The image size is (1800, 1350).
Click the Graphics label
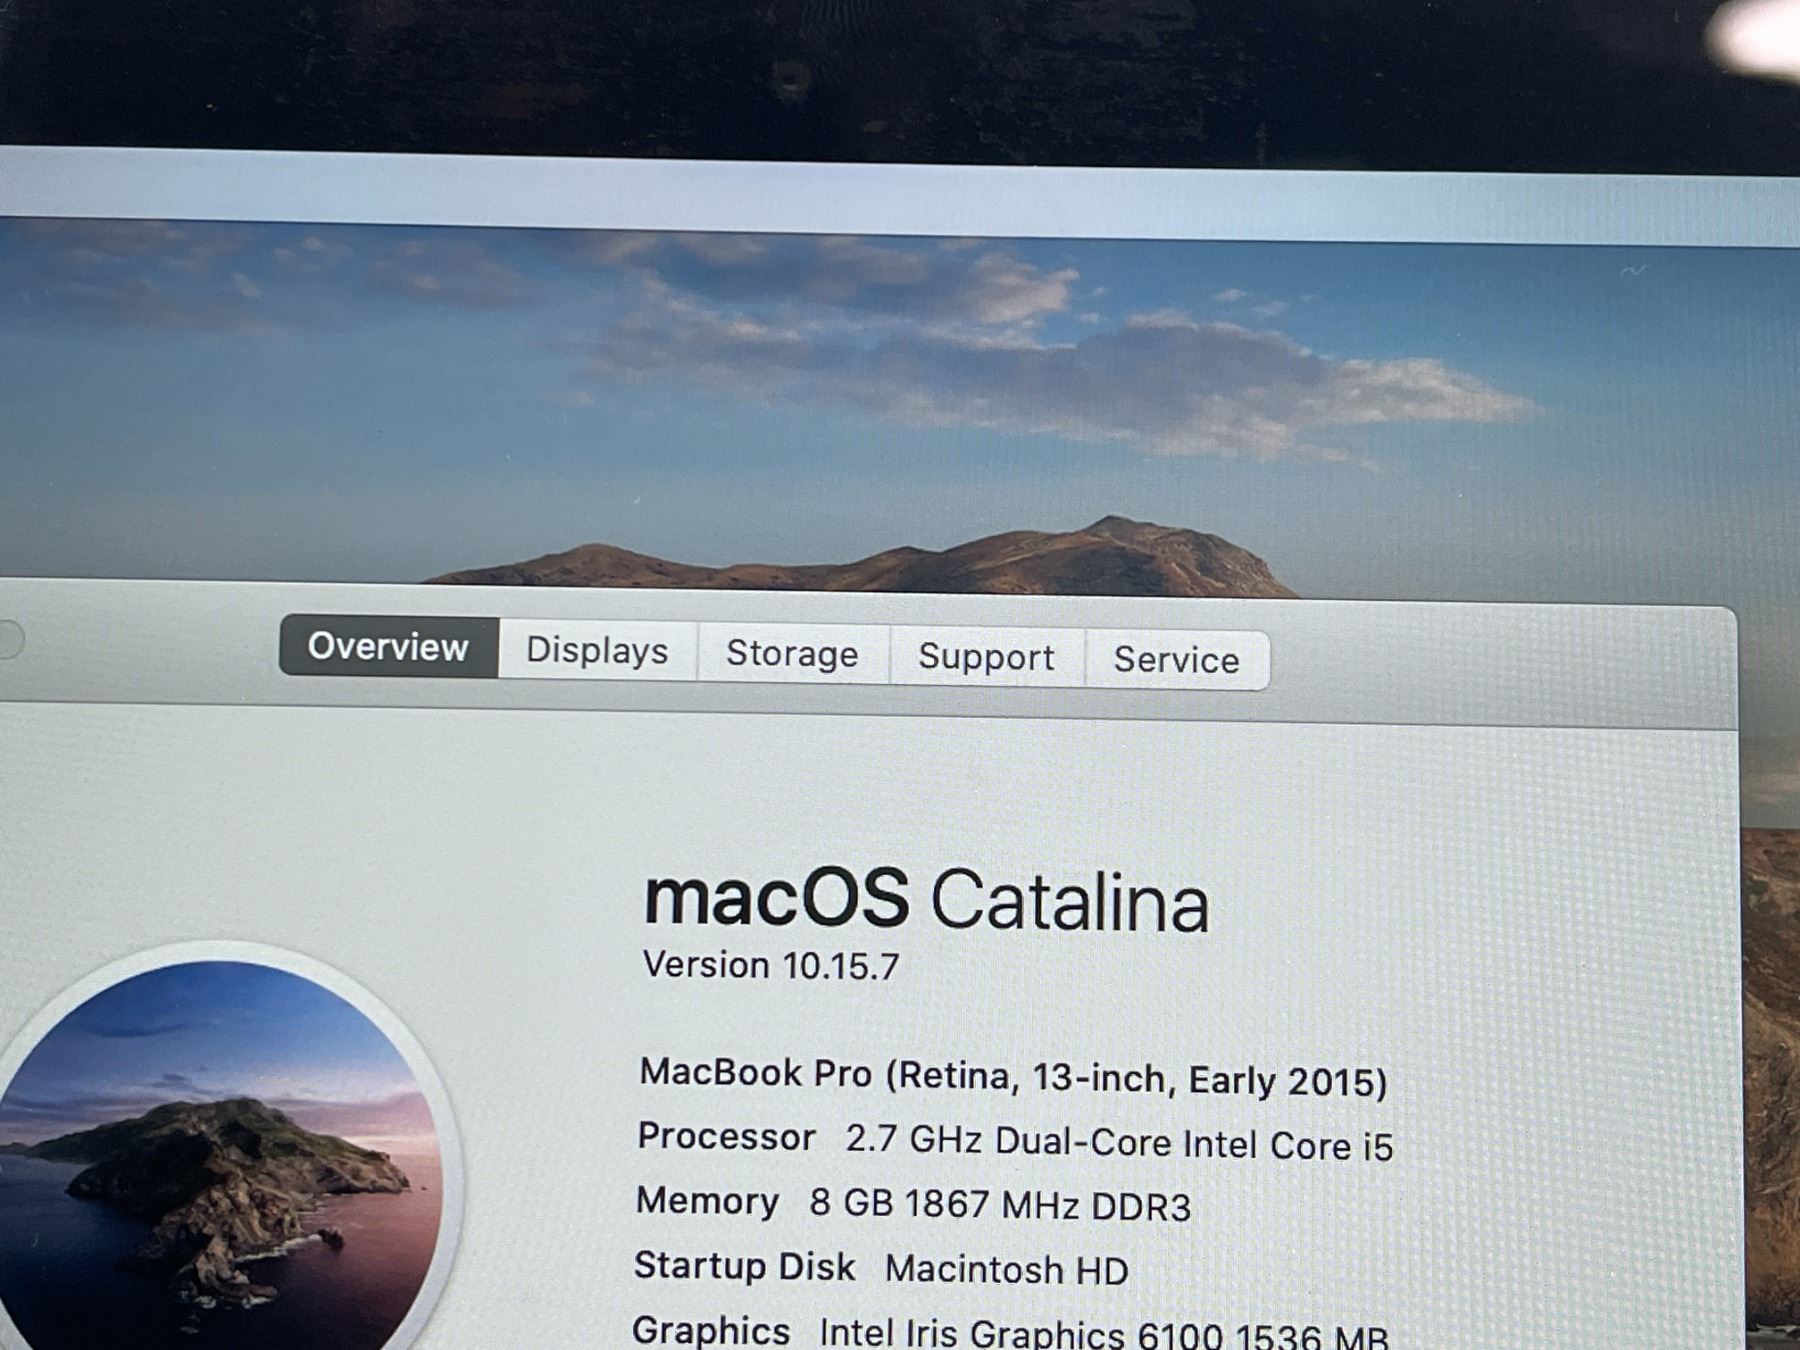click(711, 1330)
